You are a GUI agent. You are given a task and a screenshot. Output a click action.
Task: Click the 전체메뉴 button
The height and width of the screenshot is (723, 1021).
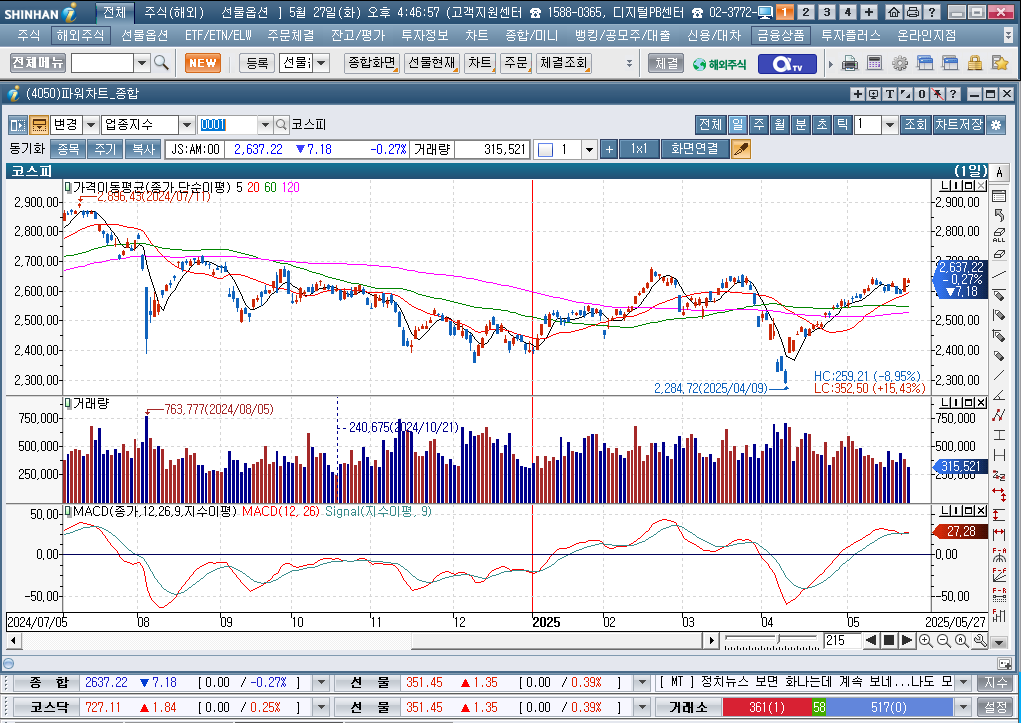(x=38, y=63)
